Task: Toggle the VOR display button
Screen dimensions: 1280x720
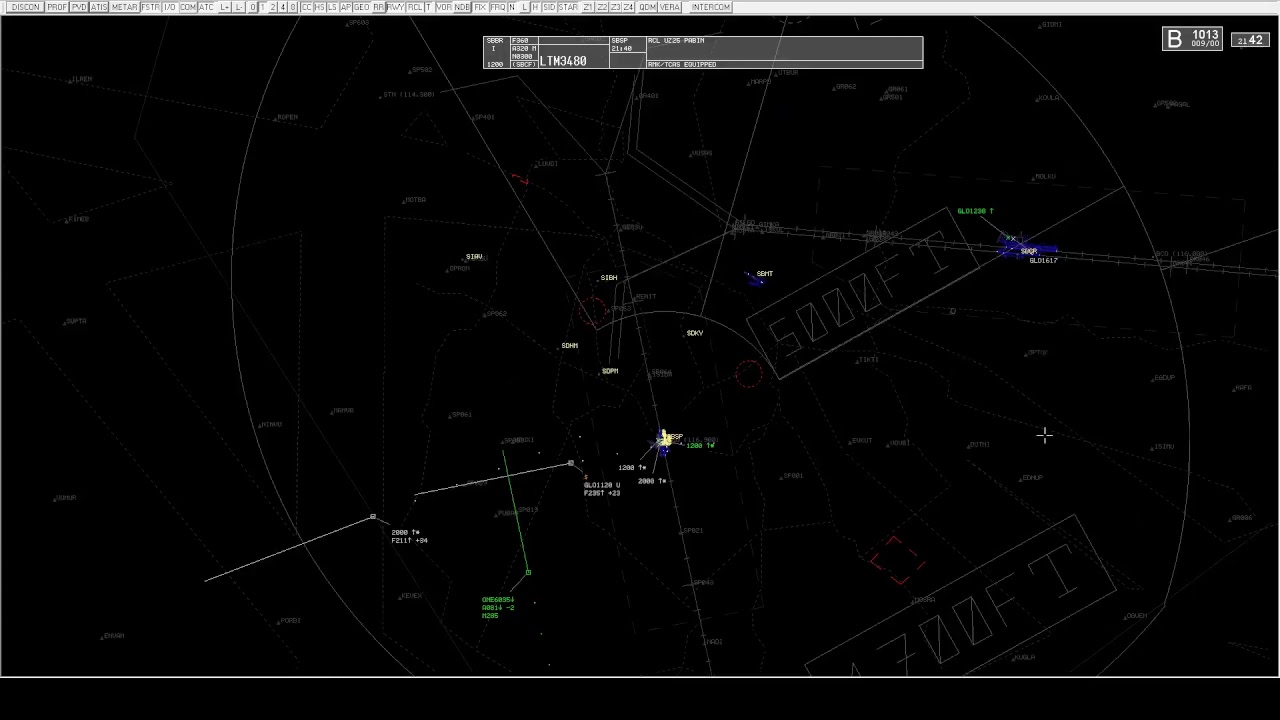Action: coord(444,7)
